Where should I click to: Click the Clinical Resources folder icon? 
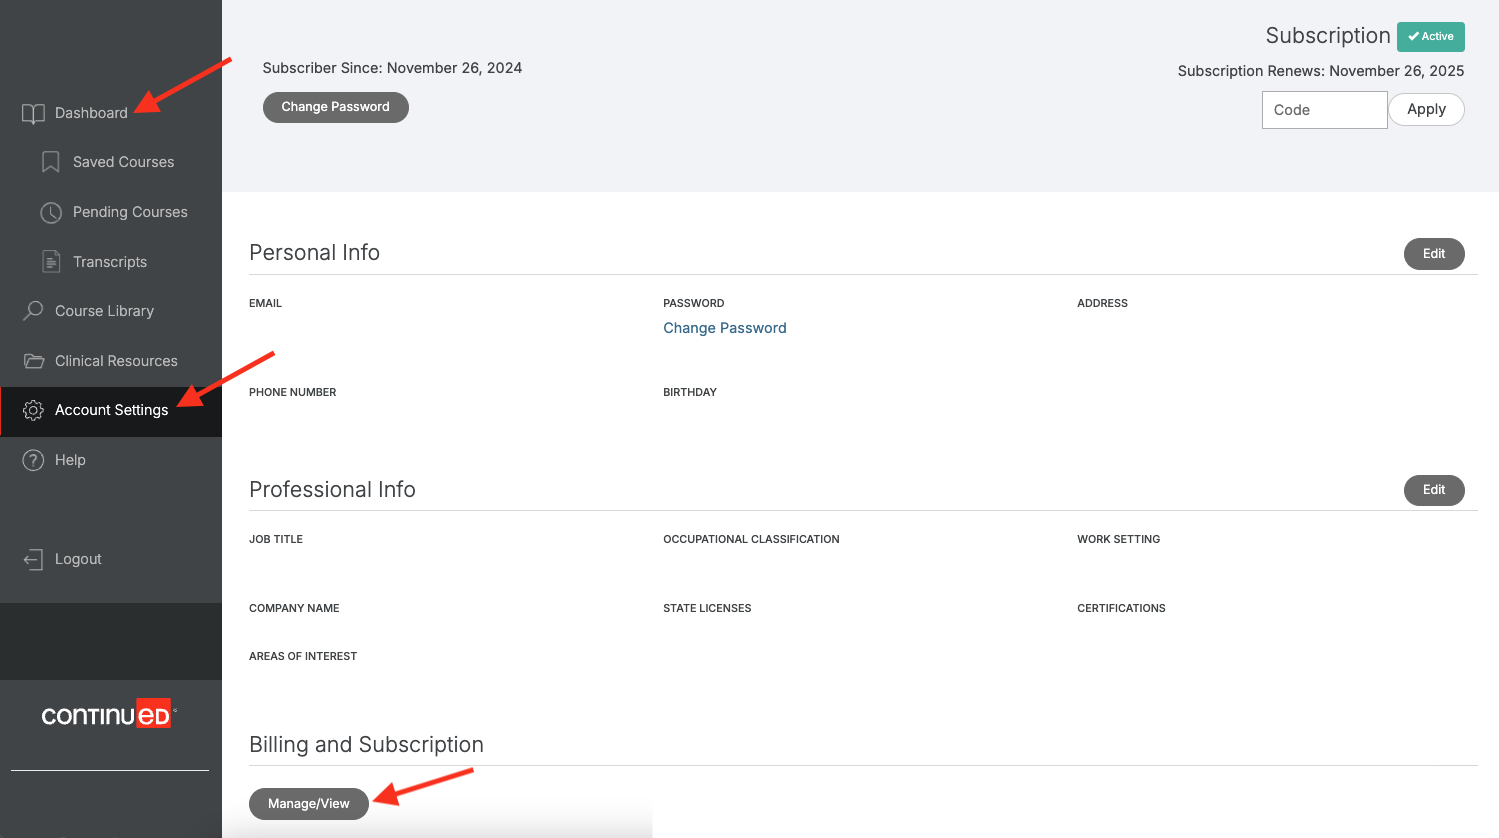(33, 361)
